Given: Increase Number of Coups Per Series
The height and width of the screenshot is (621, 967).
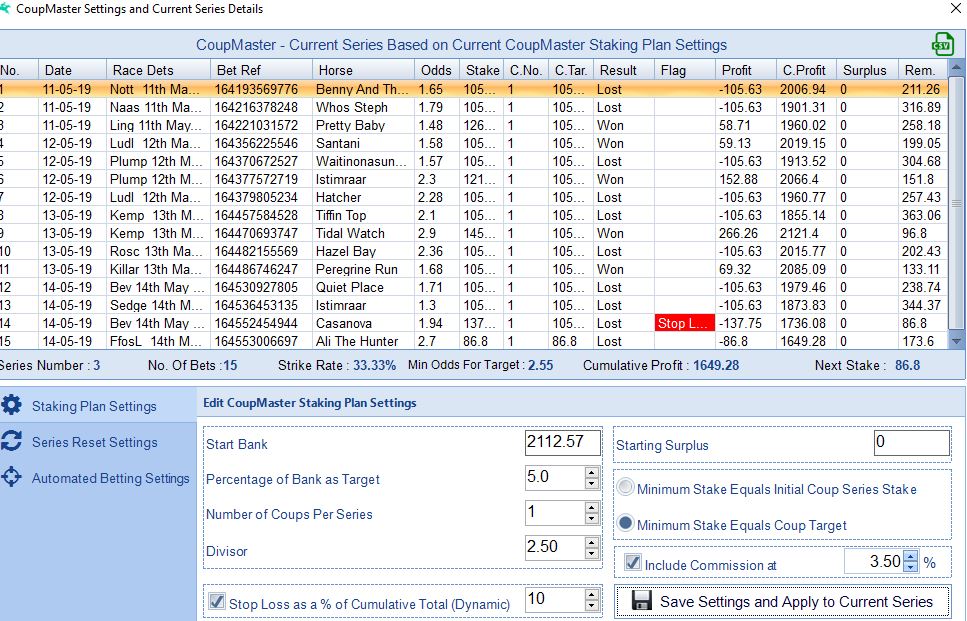Looking at the screenshot, I should tap(591, 508).
